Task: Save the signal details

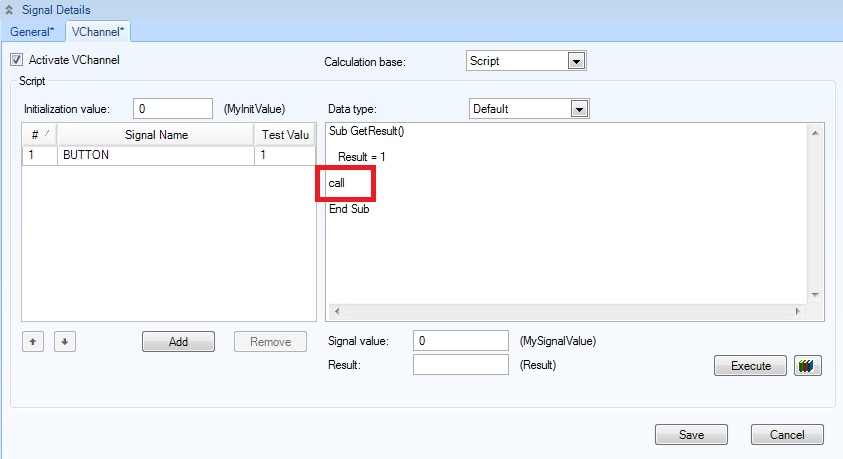Action: (x=691, y=435)
